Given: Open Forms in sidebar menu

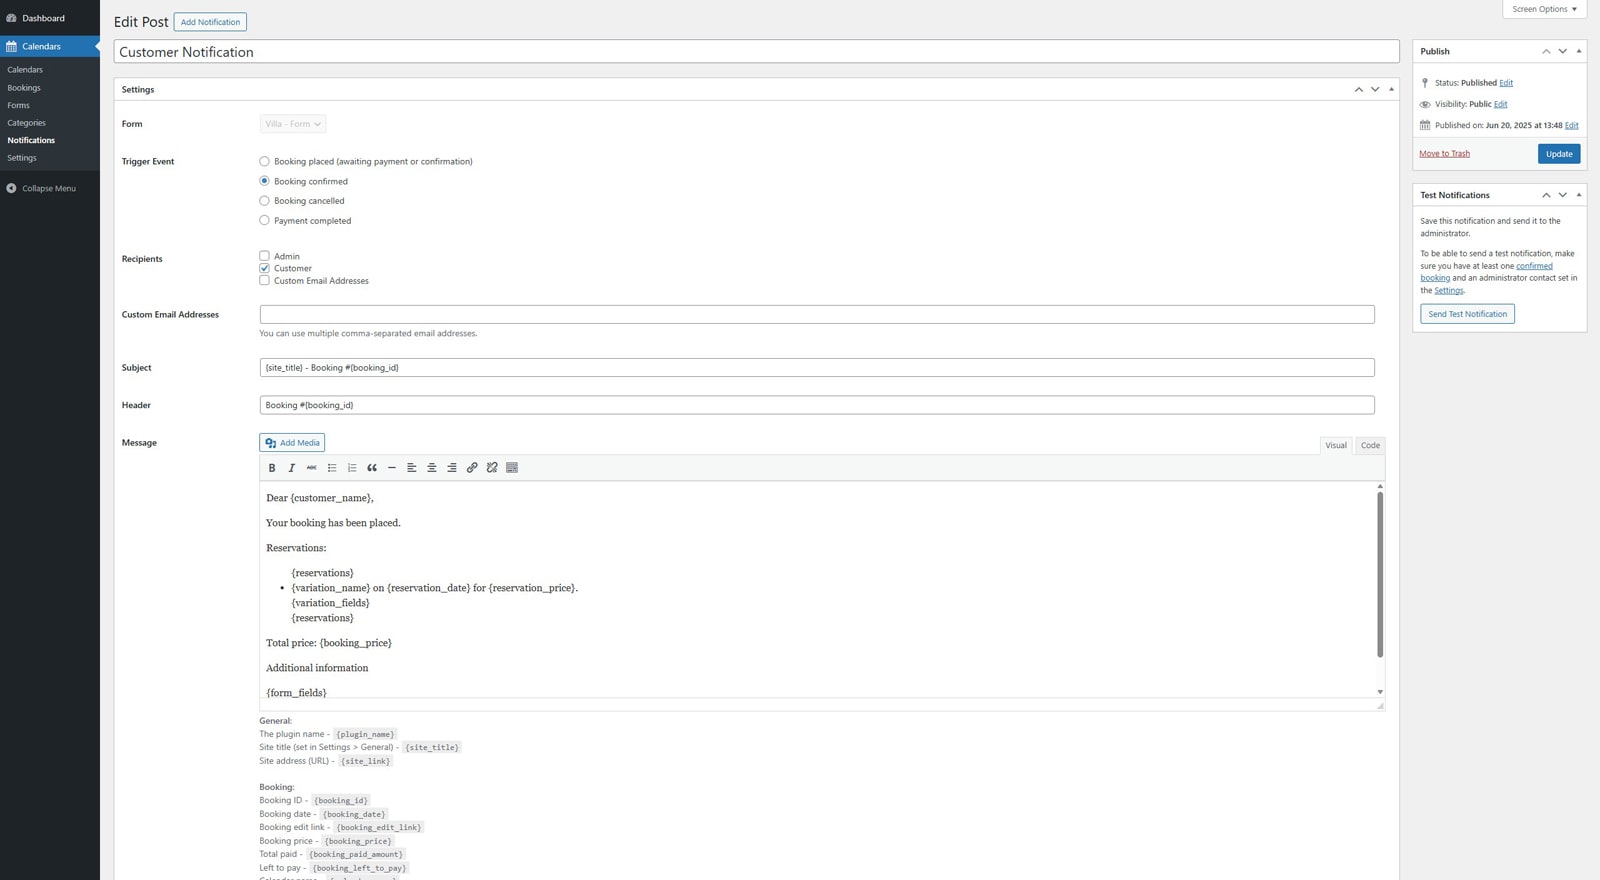Looking at the screenshot, I should tap(18, 105).
